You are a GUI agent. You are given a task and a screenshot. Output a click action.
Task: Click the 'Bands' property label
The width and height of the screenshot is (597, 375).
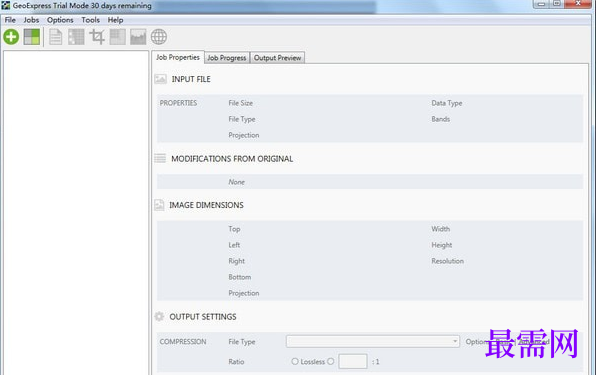coord(441,119)
